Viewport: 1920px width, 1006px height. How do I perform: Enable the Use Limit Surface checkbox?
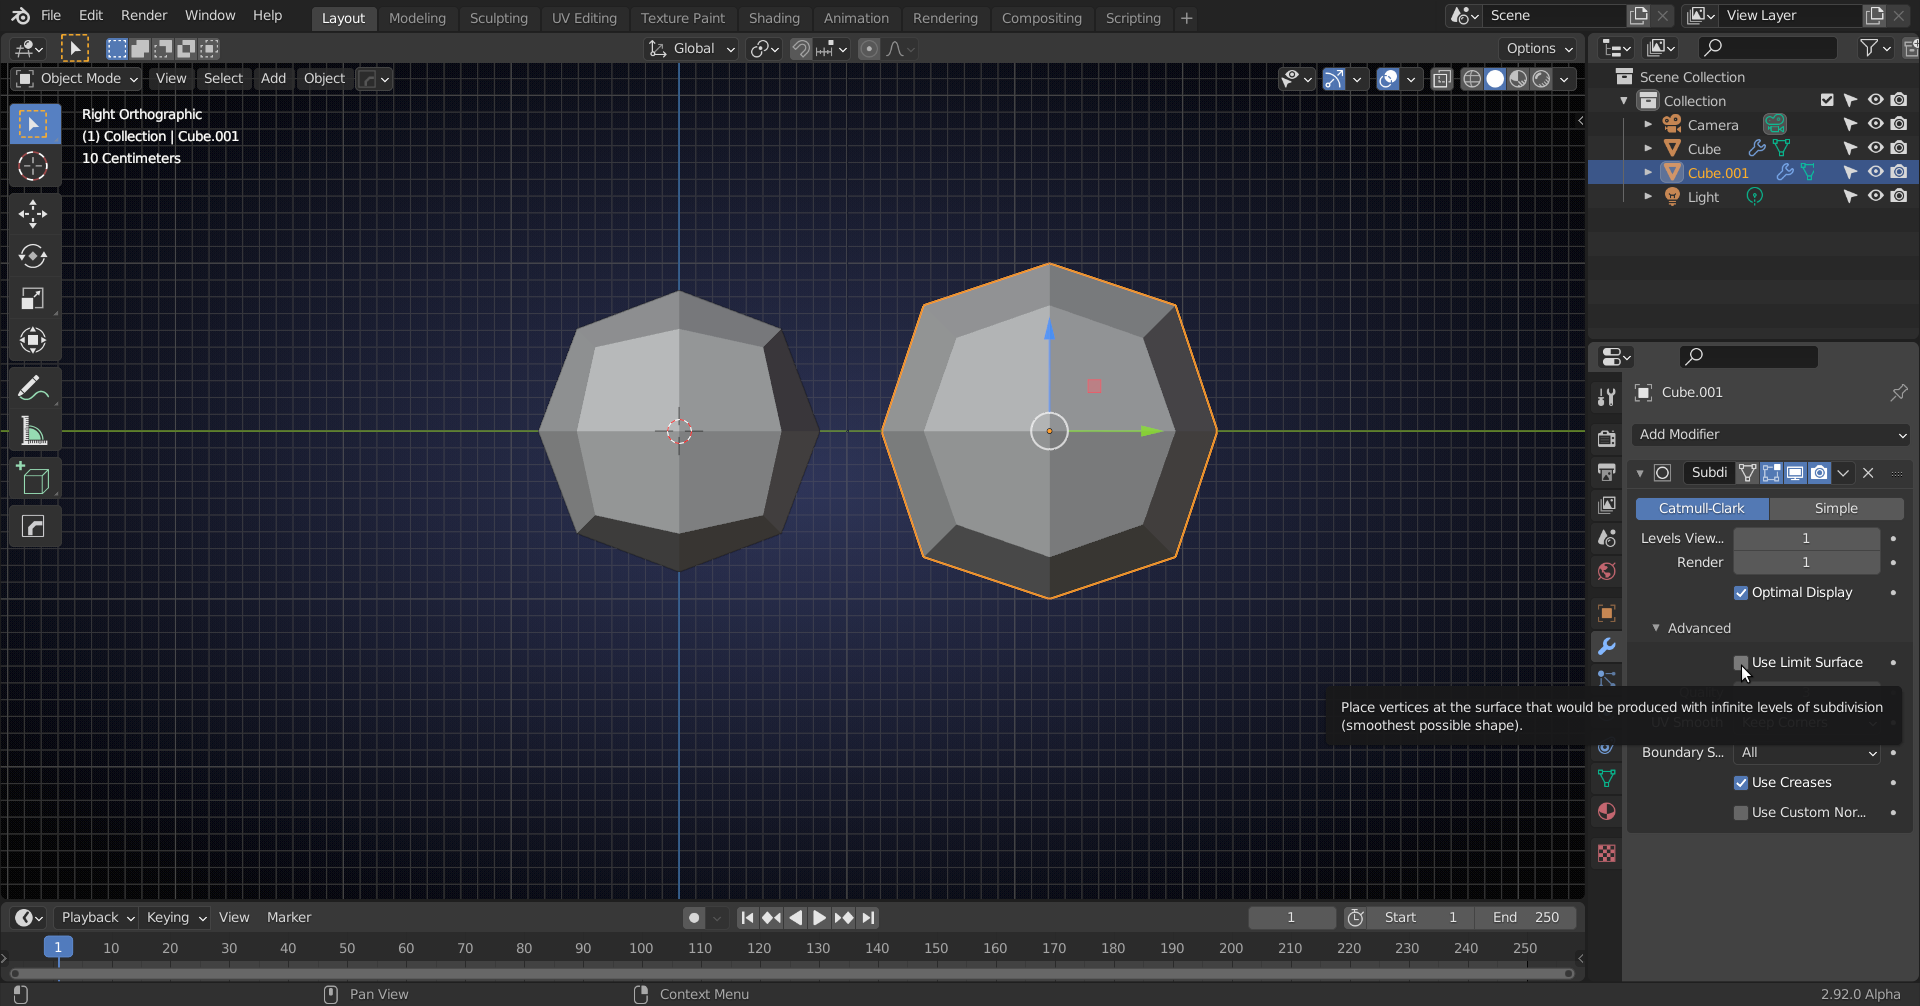[x=1741, y=662]
